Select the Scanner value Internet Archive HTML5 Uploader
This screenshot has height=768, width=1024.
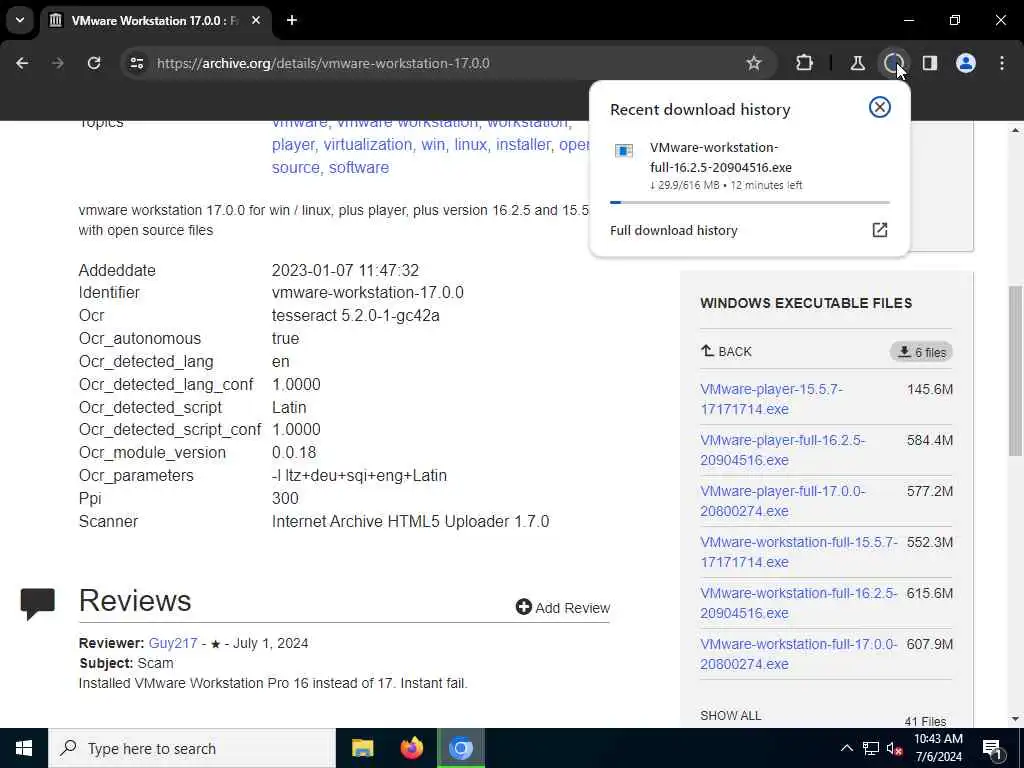coord(410,521)
